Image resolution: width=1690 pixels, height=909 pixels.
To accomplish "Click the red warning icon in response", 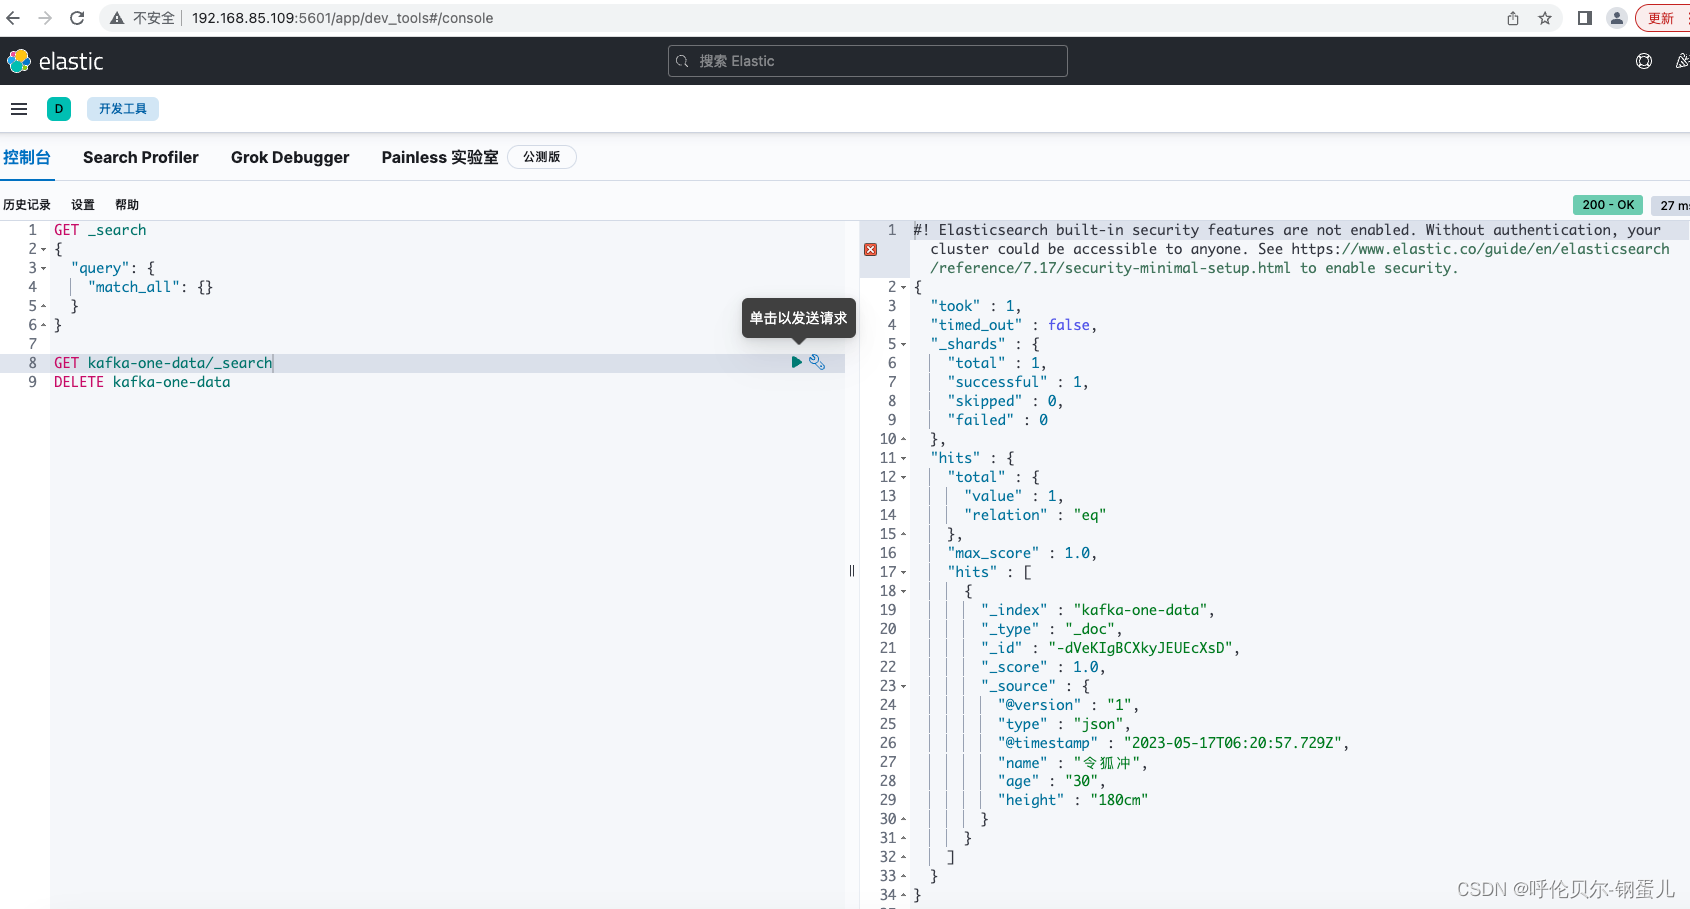I will tap(871, 249).
